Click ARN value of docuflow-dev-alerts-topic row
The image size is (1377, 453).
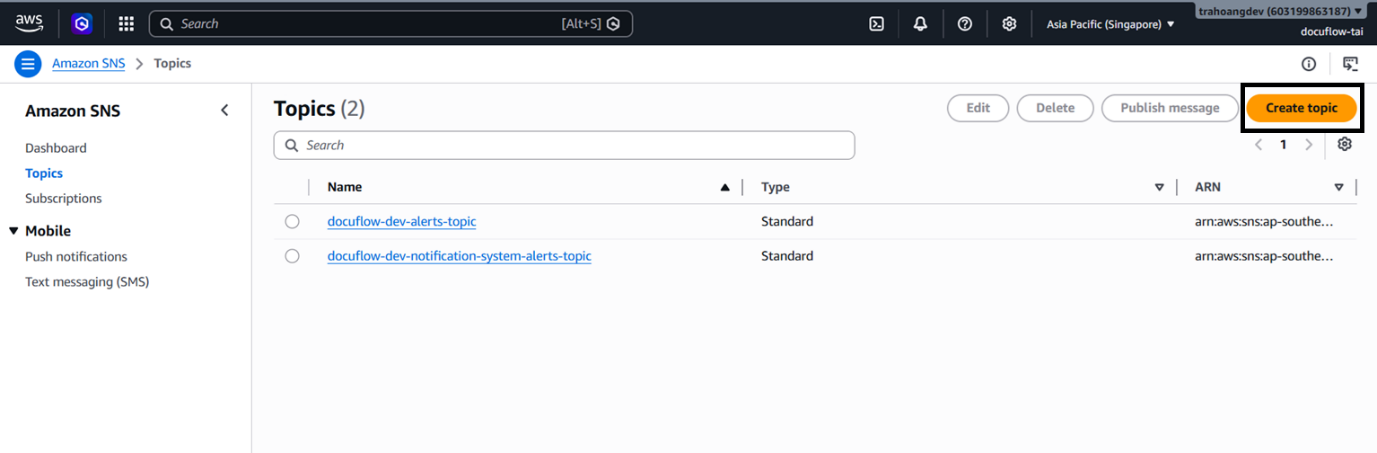[1264, 222]
